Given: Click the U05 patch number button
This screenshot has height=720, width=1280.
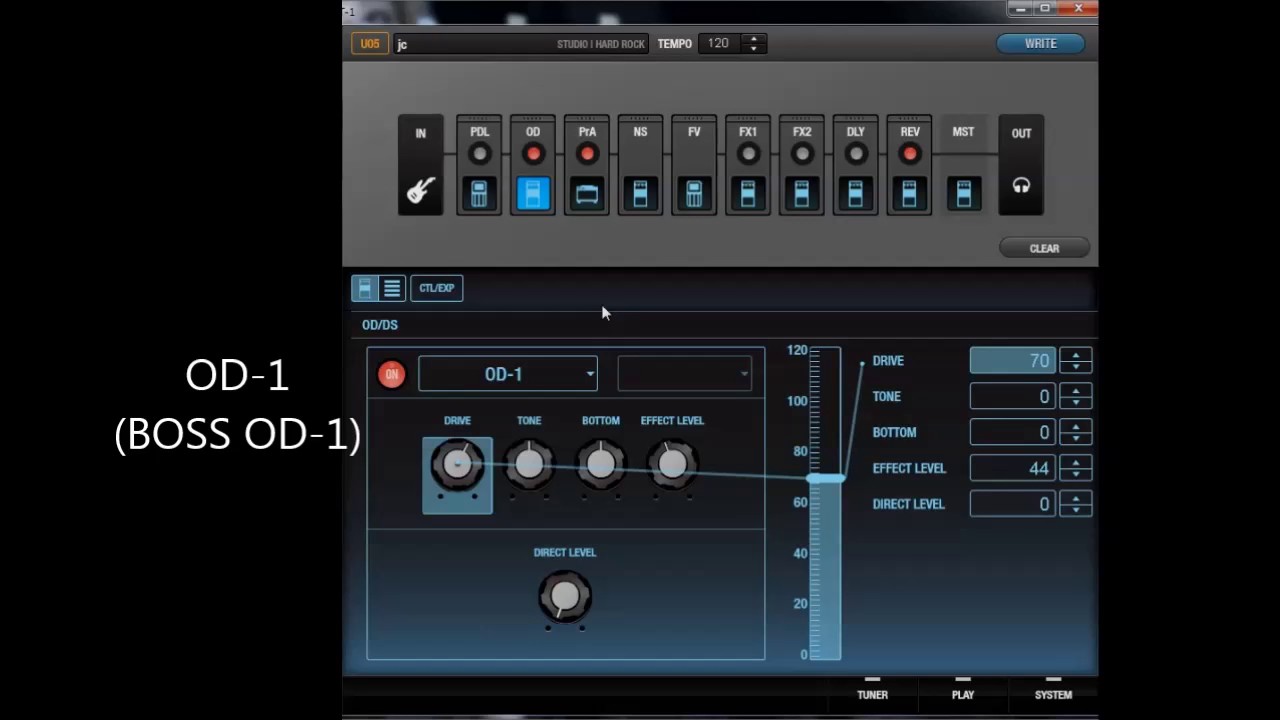Looking at the screenshot, I should 370,44.
